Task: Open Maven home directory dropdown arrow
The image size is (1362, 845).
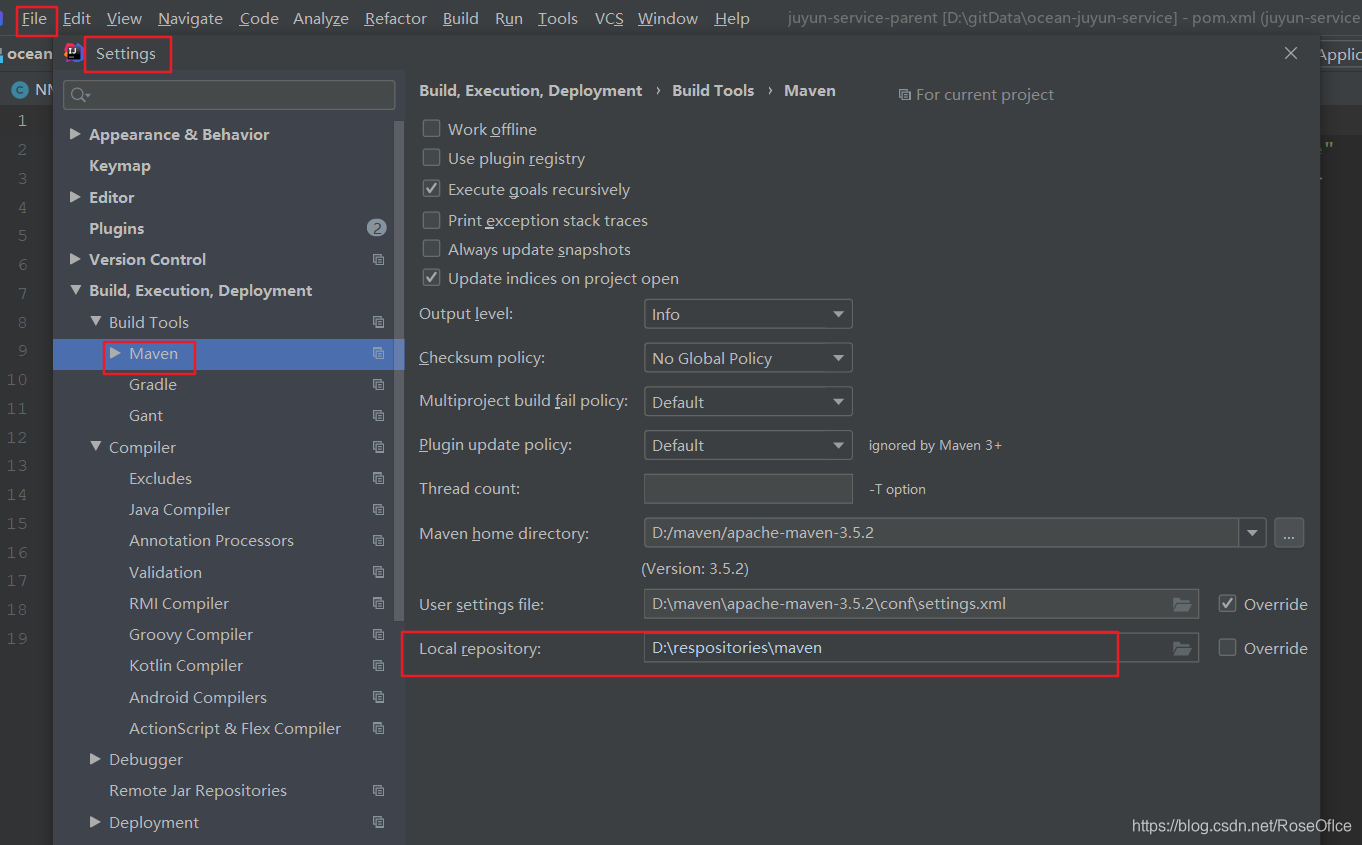Action: 1253,533
